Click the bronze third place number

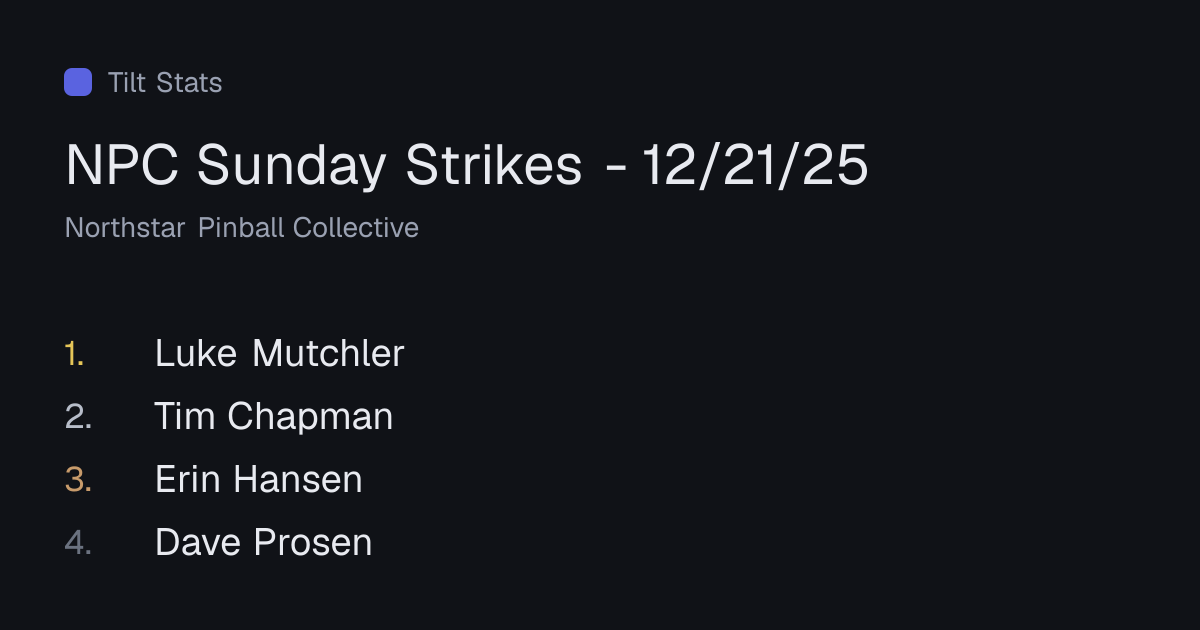[78, 480]
